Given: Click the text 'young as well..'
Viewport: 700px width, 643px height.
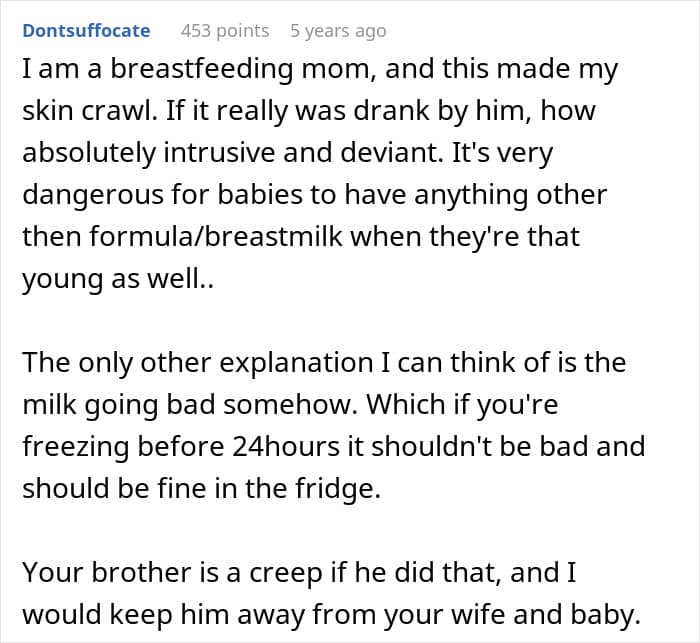Looking at the screenshot, I should (118, 280).
